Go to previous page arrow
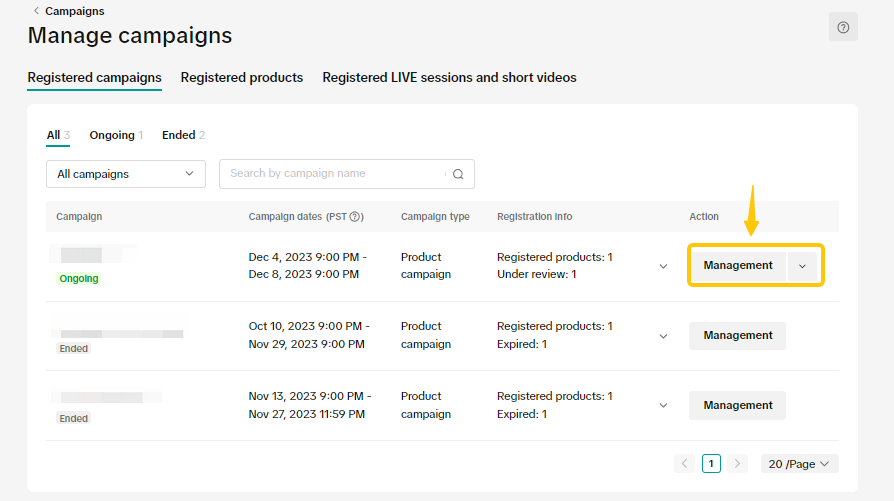This screenshot has width=894, height=501. (x=684, y=463)
